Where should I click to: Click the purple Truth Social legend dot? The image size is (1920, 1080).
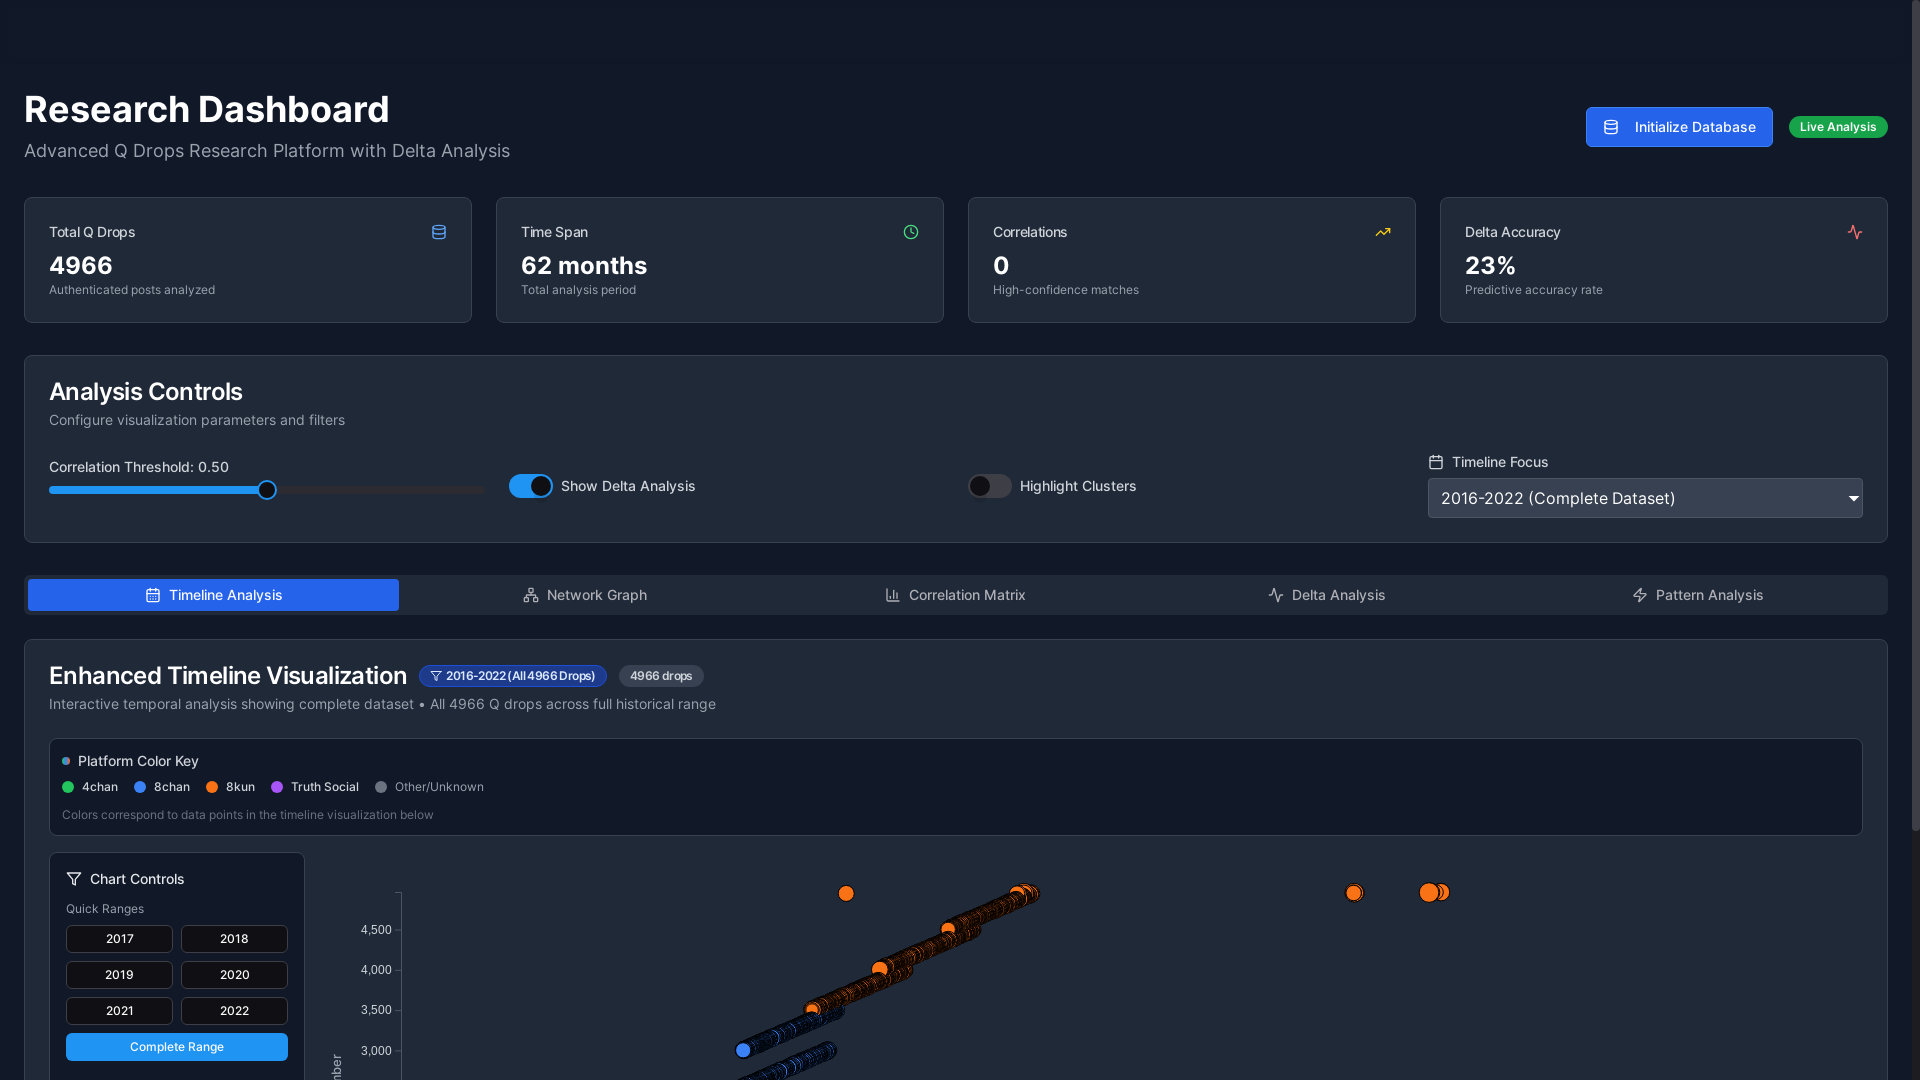[x=277, y=787]
